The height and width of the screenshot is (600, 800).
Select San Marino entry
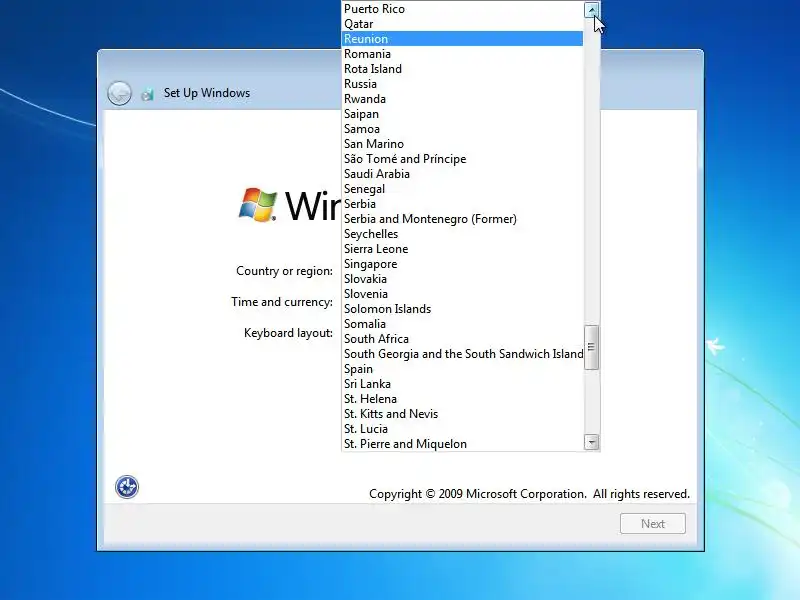462,144
